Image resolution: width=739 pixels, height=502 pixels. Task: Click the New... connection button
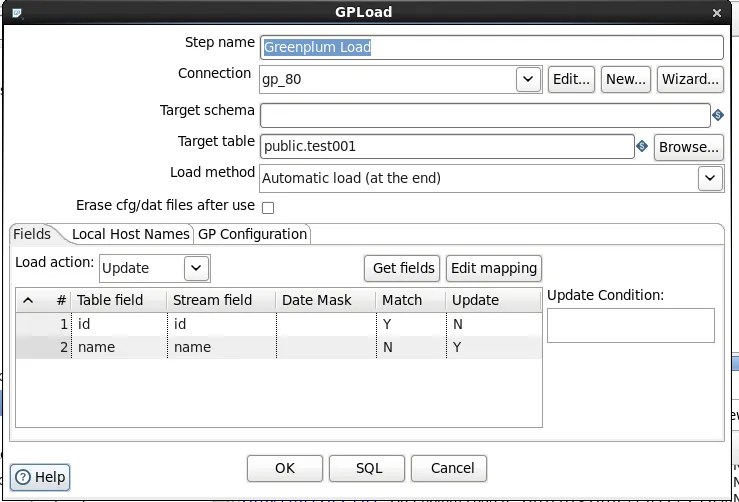pos(625,79)
